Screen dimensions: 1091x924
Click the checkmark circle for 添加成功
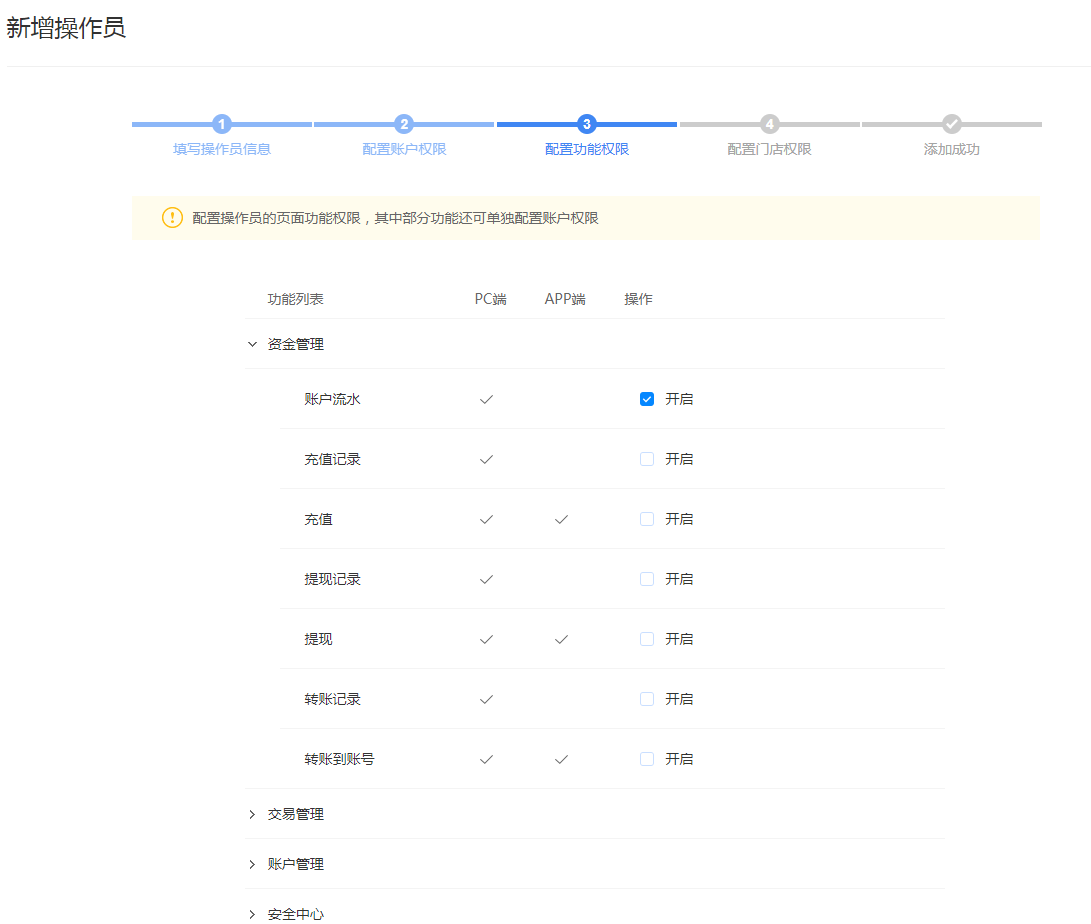tap(951, 124)
